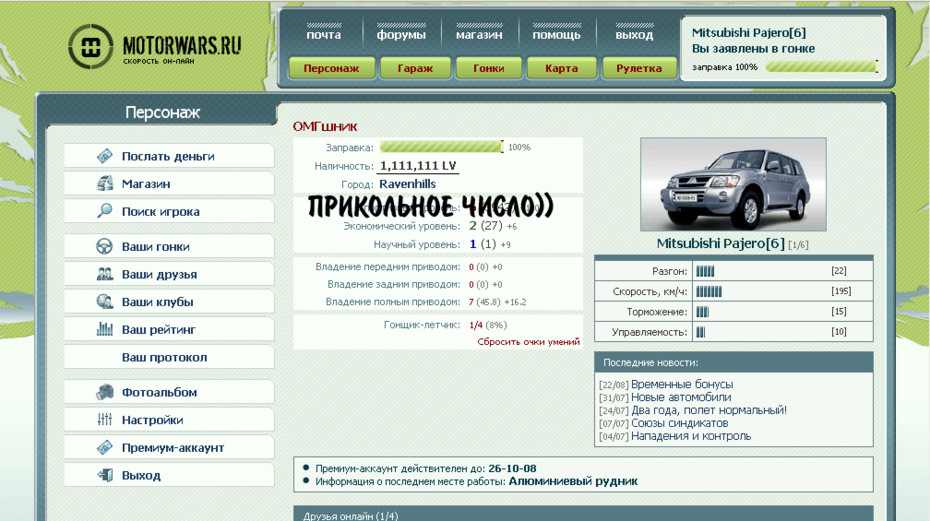Click the Mitsubishi Pajero[6] header car name
930x521 pixels.
pos(749,33)
